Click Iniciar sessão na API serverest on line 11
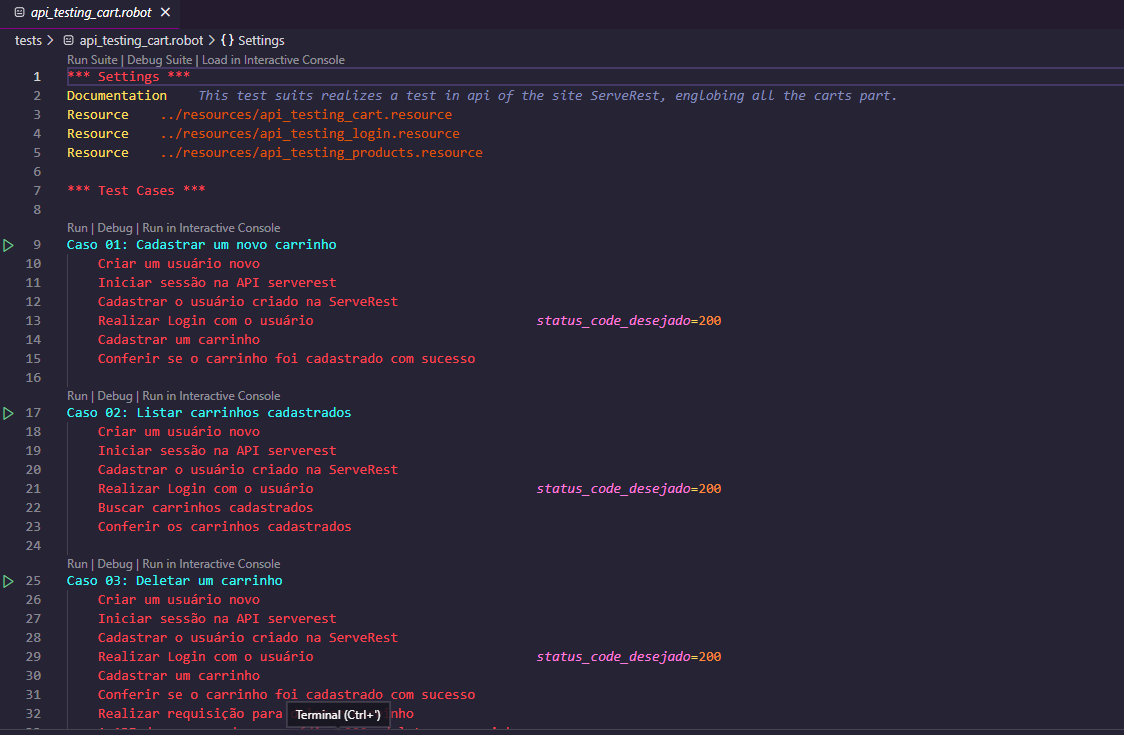Image resolution: width=1124 pixels, height=735 pixels. click(216, 283)
